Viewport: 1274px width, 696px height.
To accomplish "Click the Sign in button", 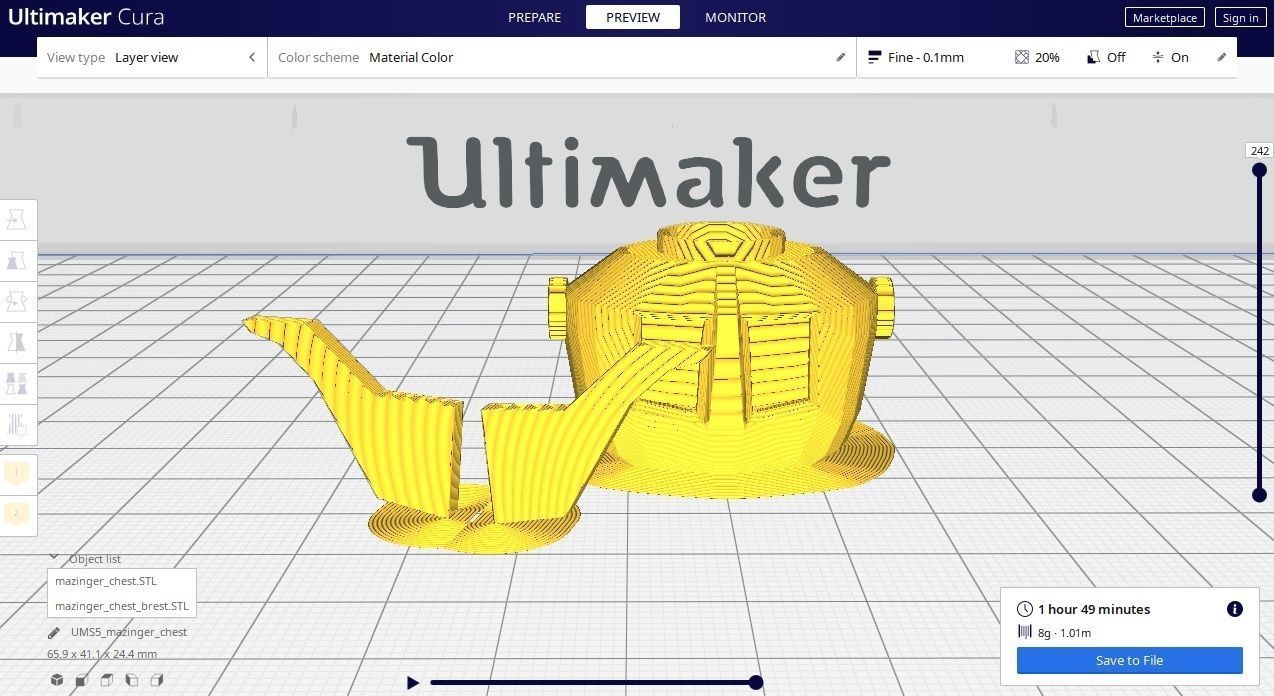I will [1240, 17].
